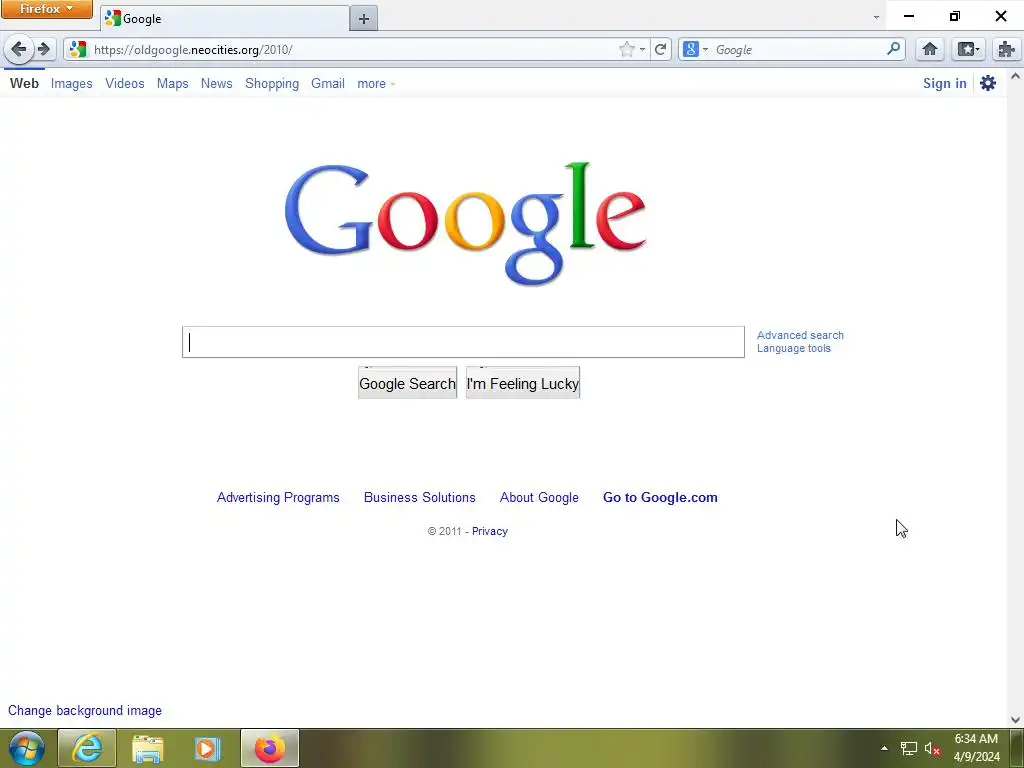1024x768 pixels.
Task: Click the muted volume tray icon
Action: (932, 749)
